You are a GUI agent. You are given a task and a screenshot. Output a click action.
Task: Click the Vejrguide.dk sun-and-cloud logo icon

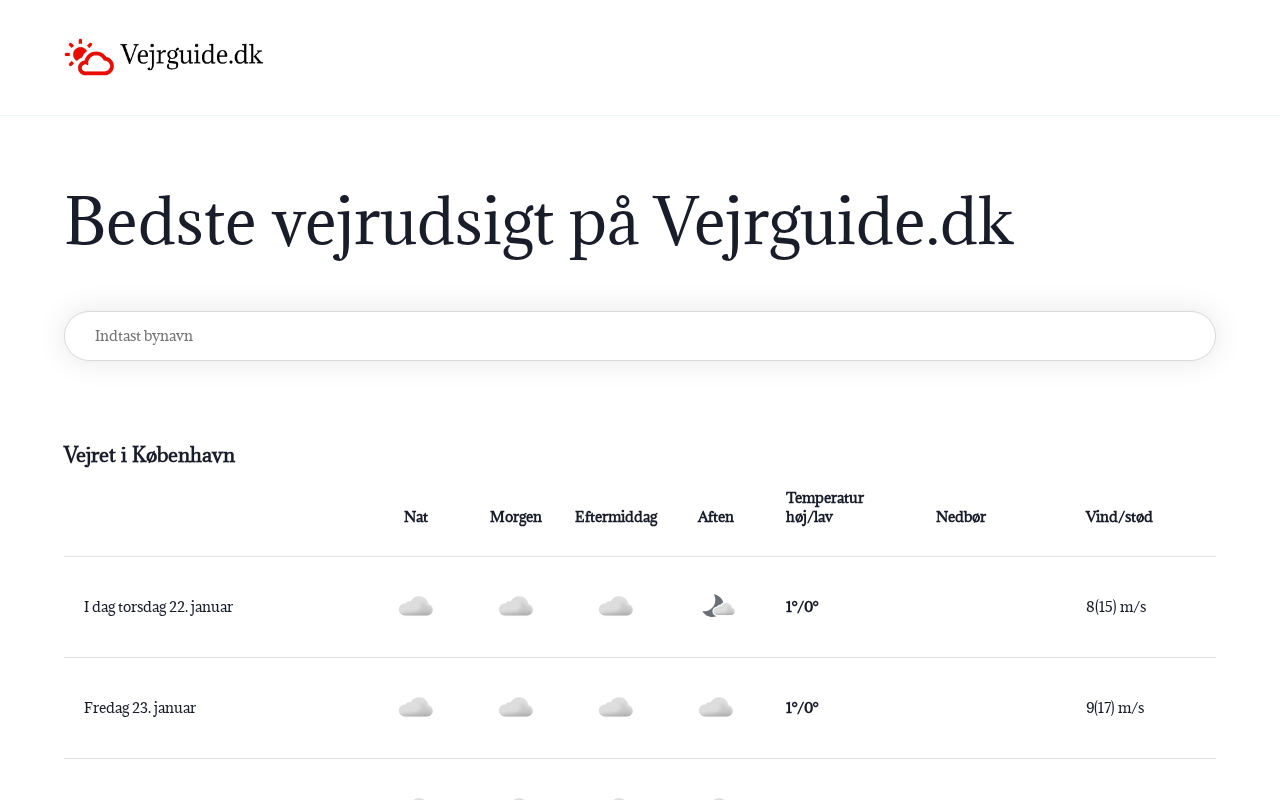89,57
